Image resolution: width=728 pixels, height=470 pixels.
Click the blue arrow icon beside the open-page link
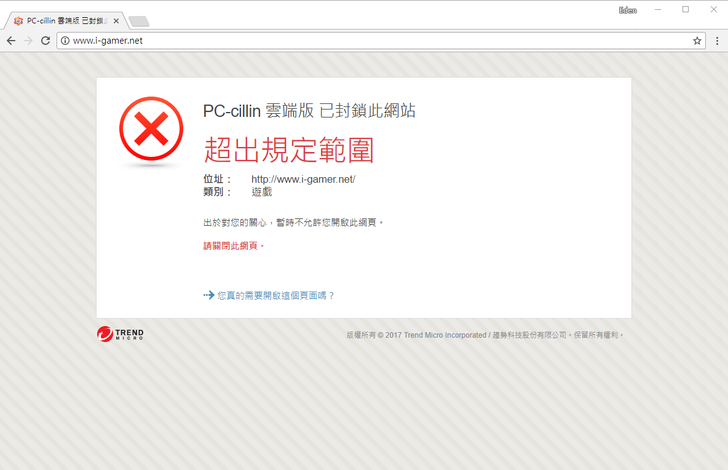[209, 295]
